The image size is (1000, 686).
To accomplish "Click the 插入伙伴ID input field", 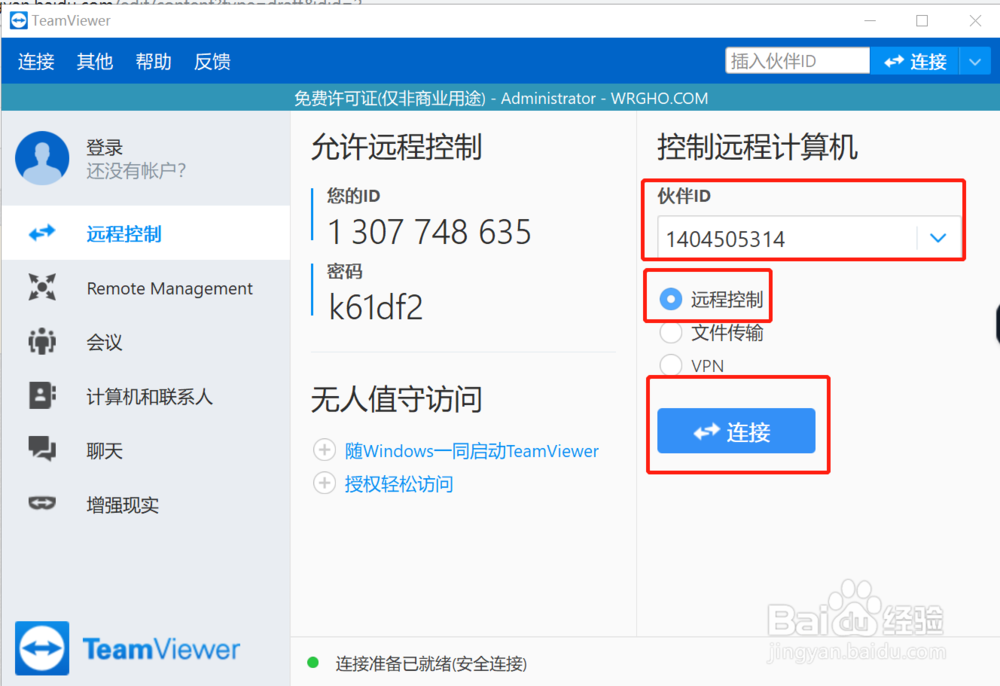I will coord(797,61).
